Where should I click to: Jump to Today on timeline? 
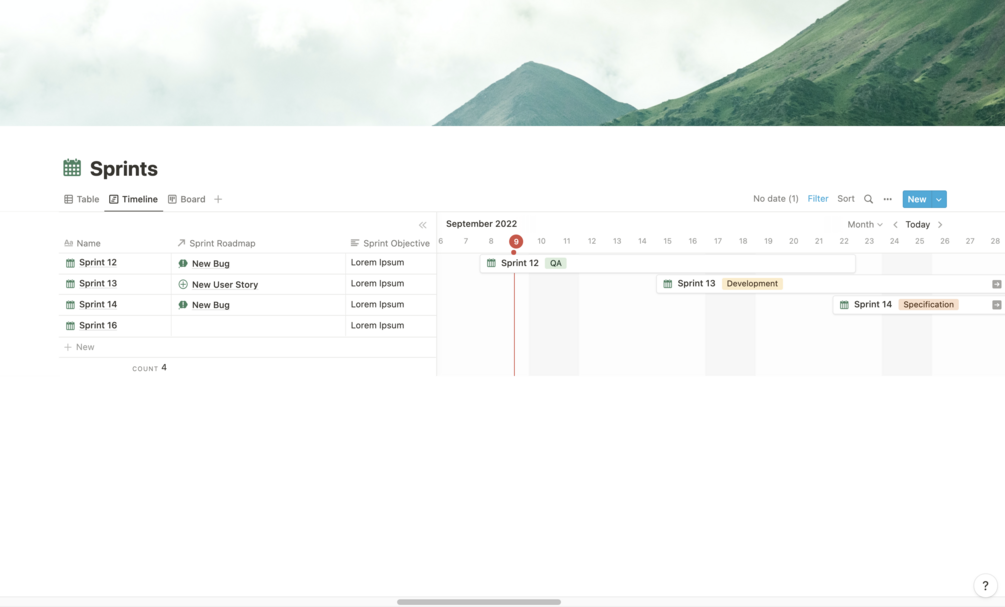click(x=917, y=224)
